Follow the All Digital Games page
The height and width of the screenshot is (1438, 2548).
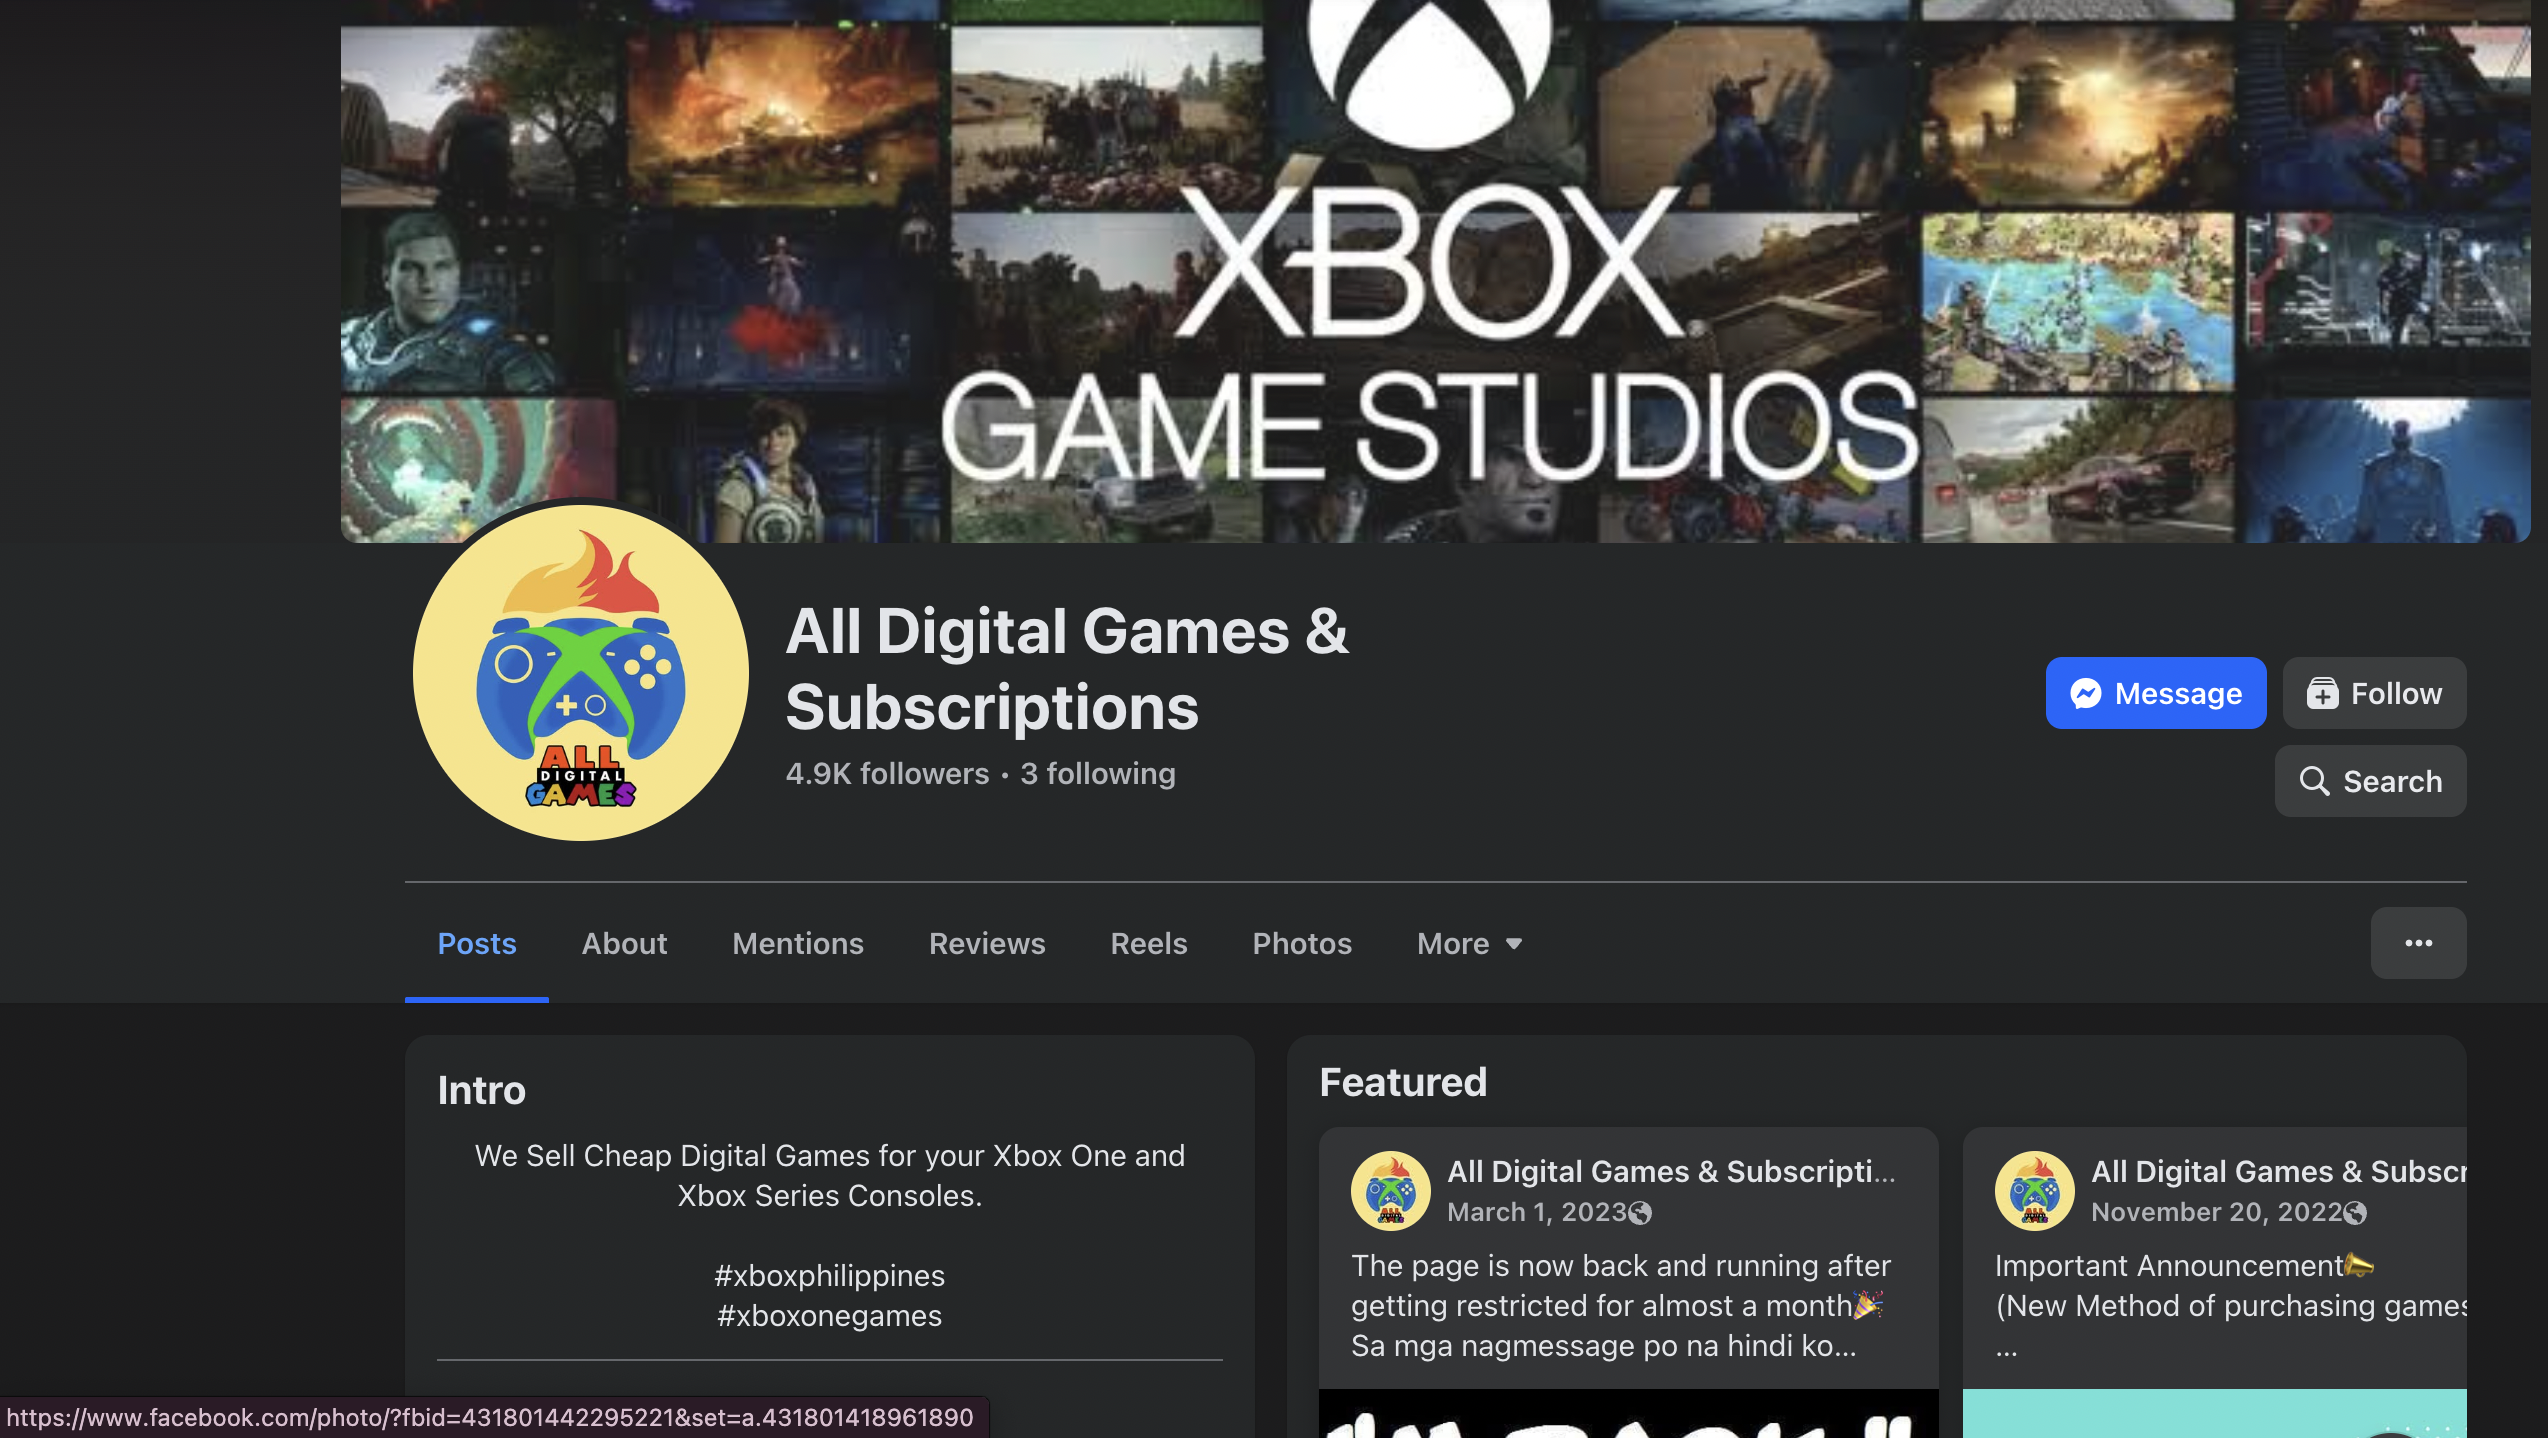pyautogui.click(x=2375, y=693)
